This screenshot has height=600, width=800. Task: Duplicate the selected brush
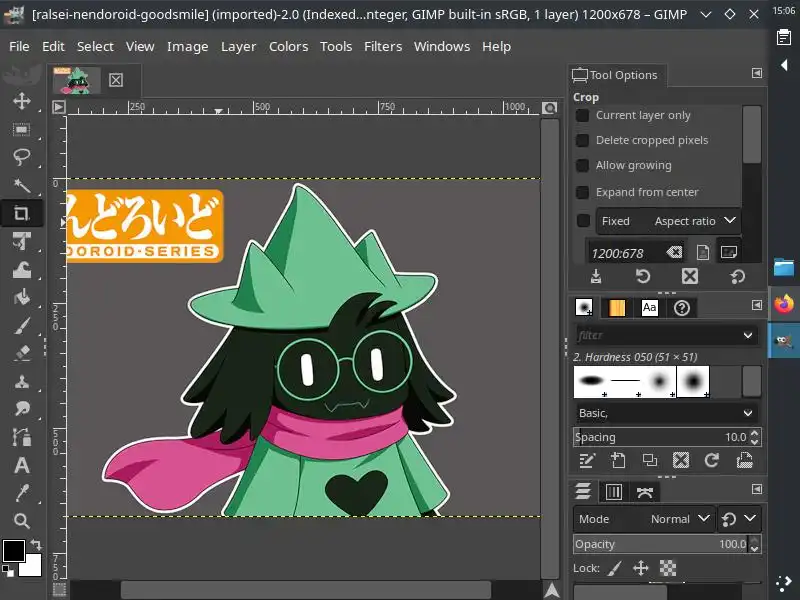(x=649, y=461)
